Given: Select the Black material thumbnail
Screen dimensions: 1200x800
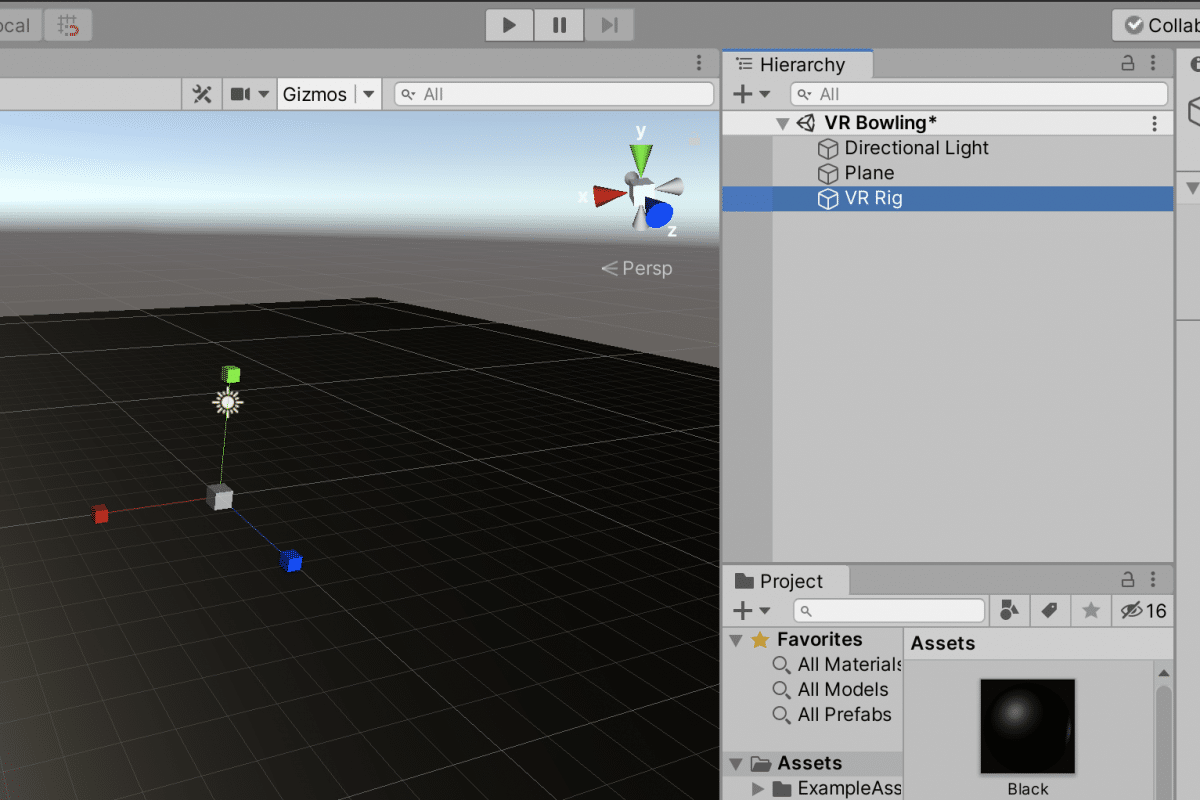Looking at the screenshot, I should coord(1028,727).
